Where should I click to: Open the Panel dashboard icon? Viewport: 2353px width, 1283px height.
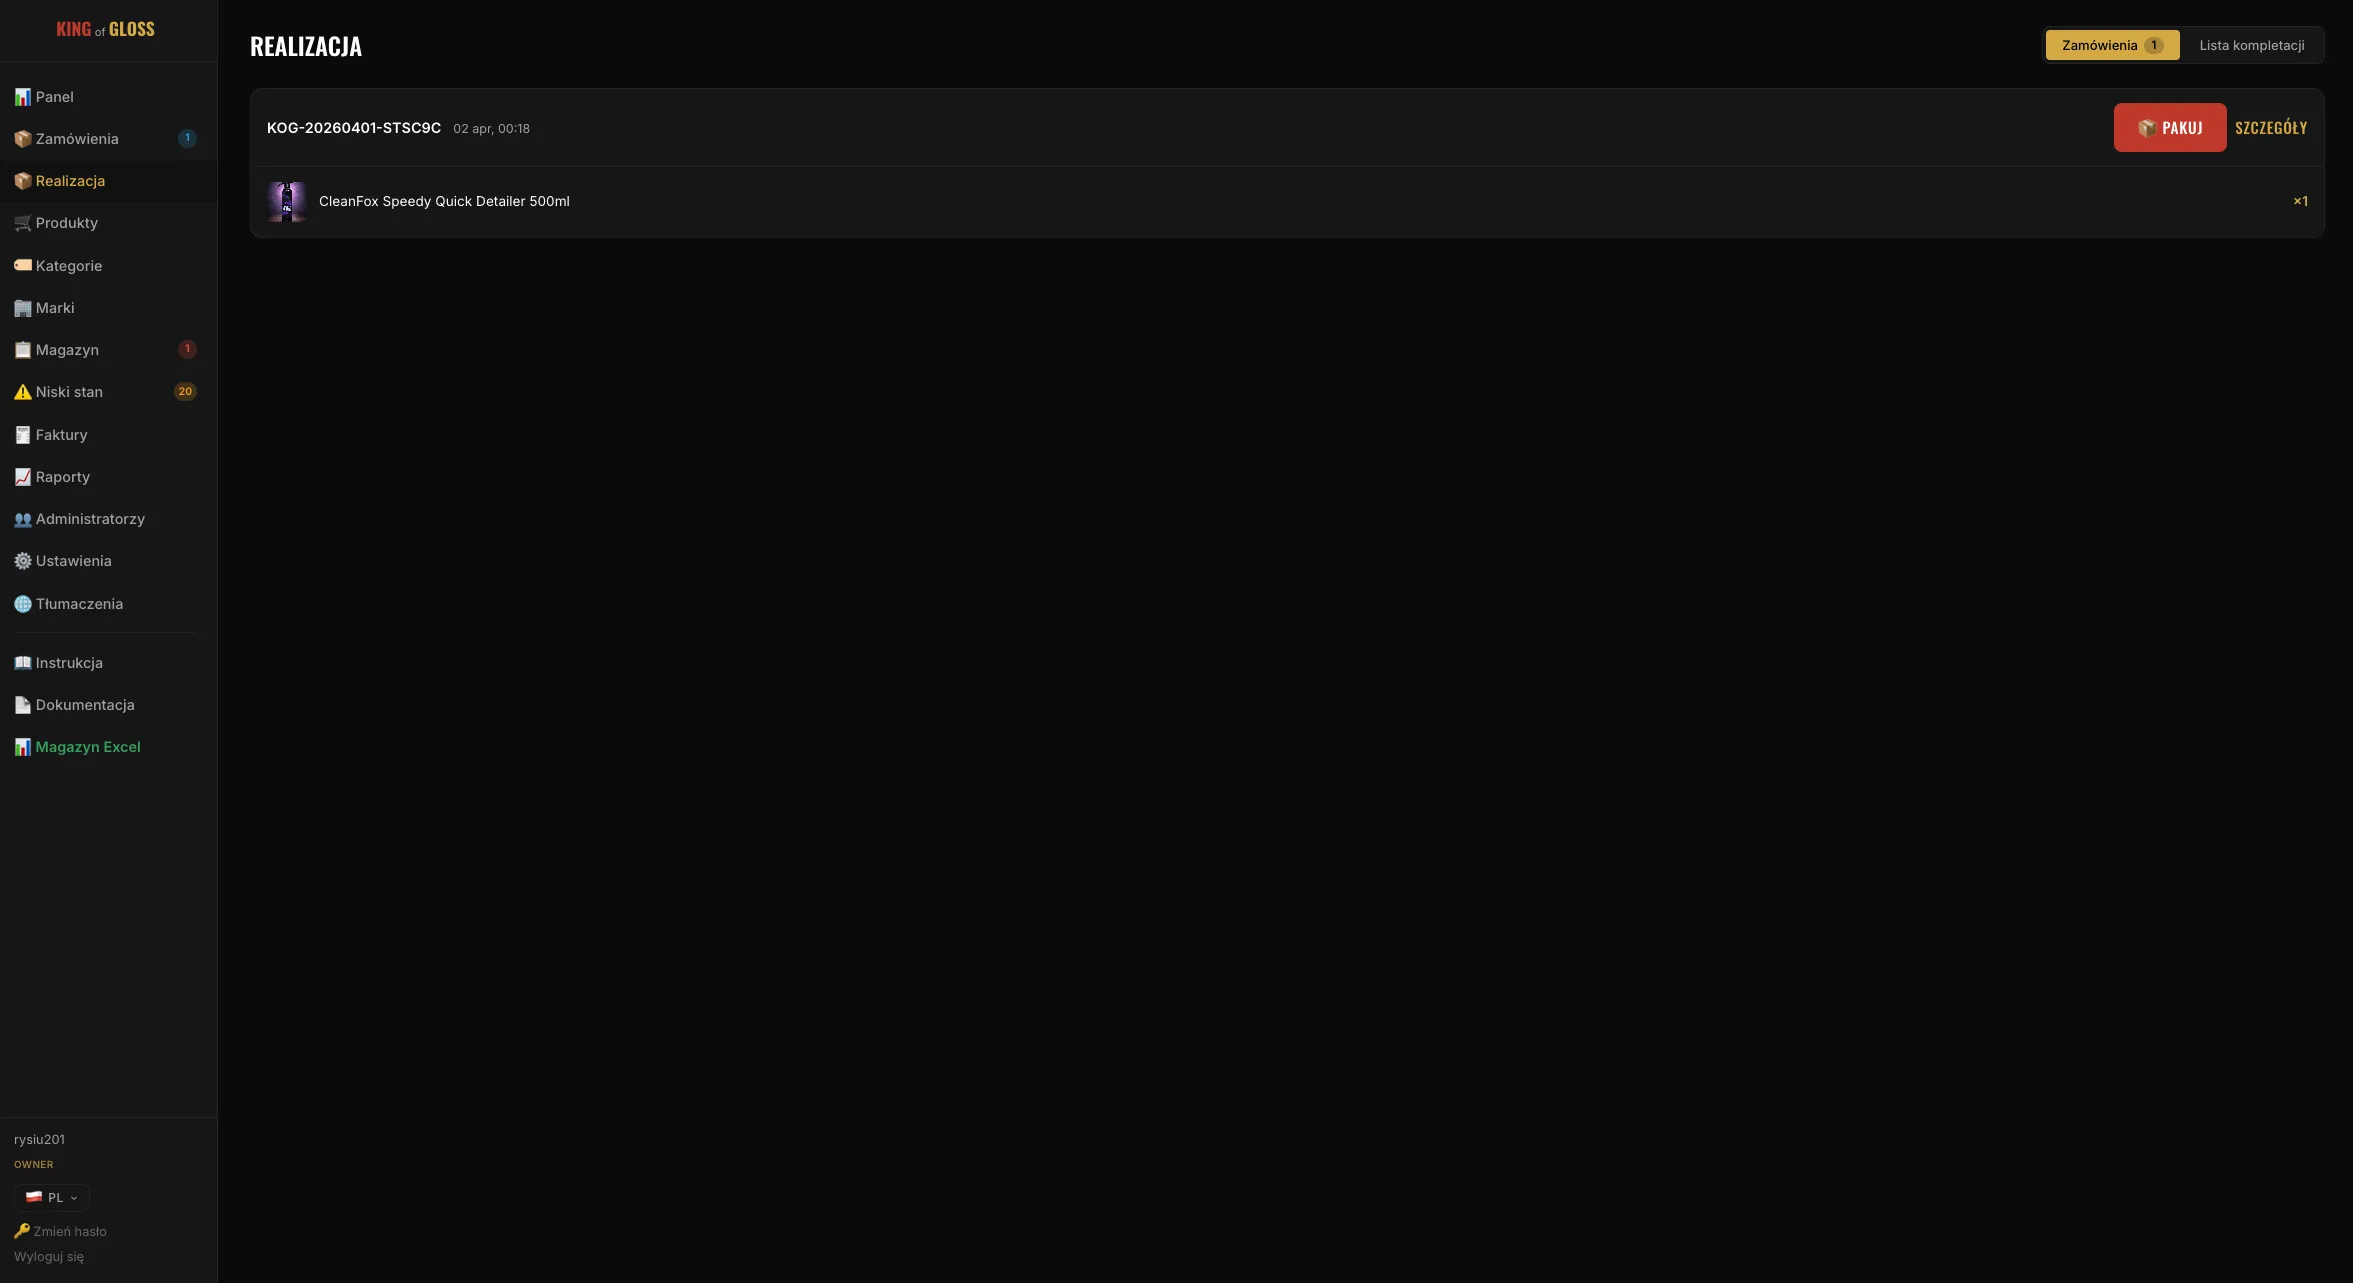(x=22, y=97)
